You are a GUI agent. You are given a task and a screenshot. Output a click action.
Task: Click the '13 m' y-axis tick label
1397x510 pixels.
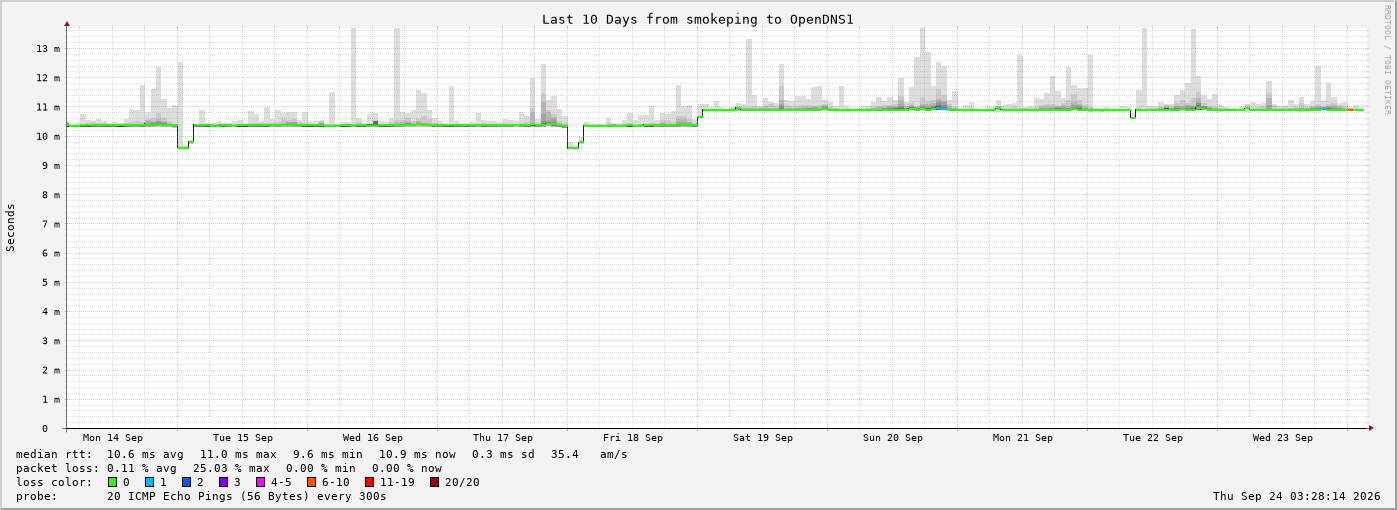pos(49,49)
